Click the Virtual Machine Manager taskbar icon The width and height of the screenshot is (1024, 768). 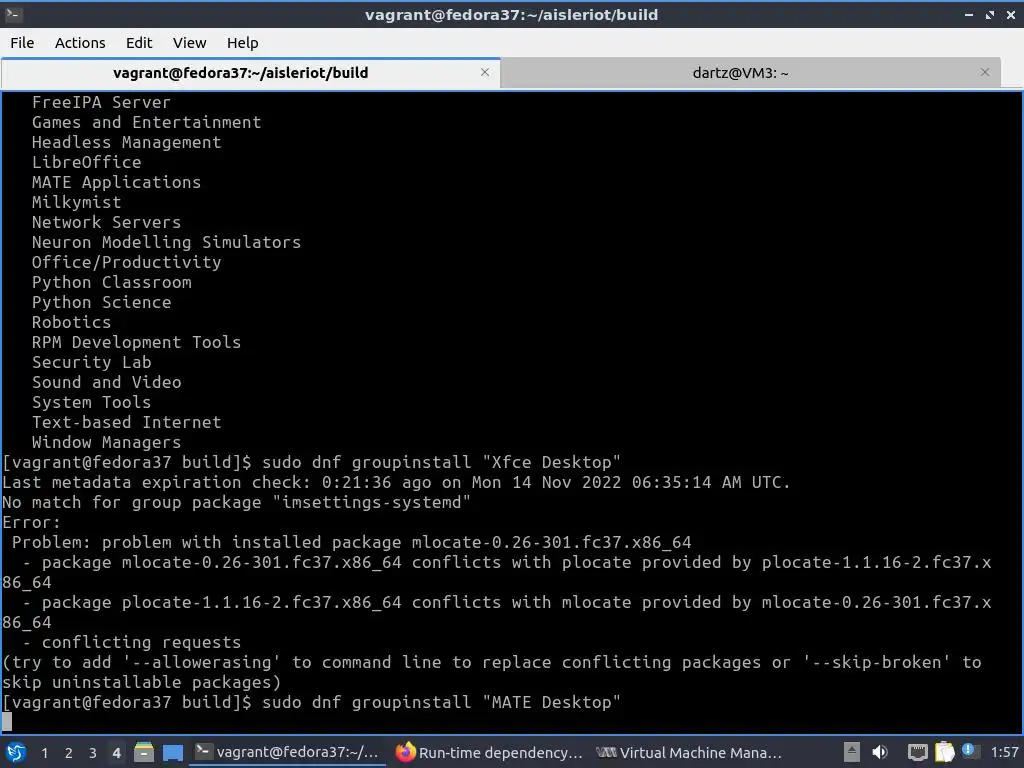tap(606, 752)
